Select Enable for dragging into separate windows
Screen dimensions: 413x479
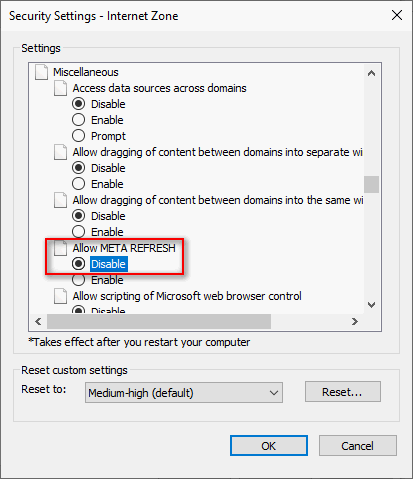[78, 184]
